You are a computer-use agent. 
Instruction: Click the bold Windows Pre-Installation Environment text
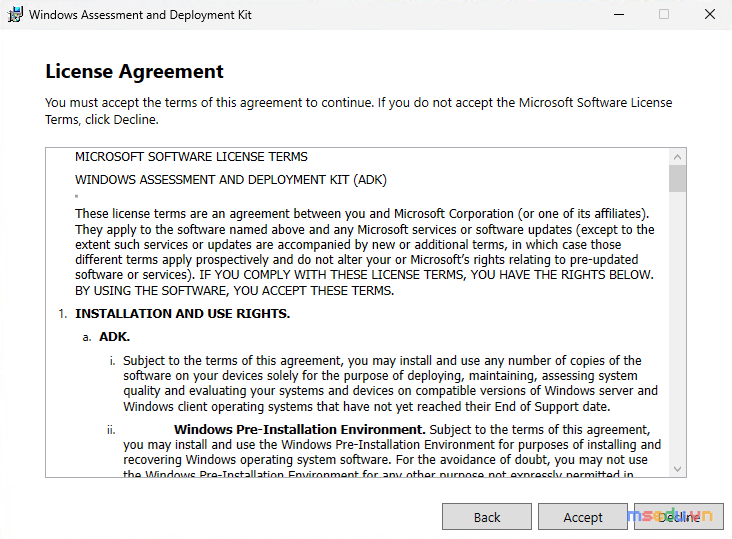click(x=299, y=429)
